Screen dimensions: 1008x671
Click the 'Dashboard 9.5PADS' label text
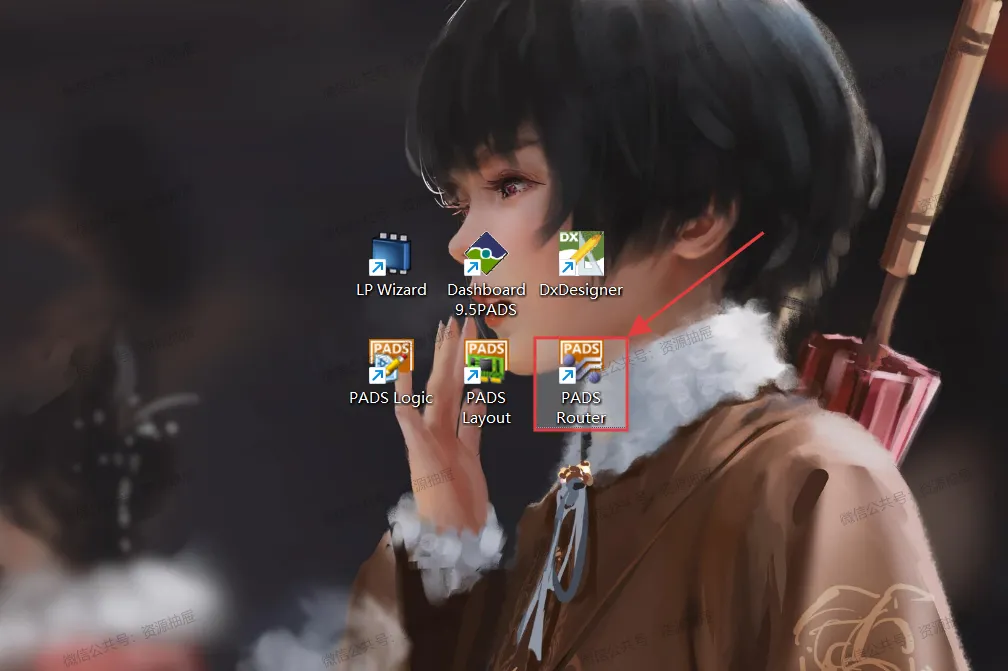[486, 300]
